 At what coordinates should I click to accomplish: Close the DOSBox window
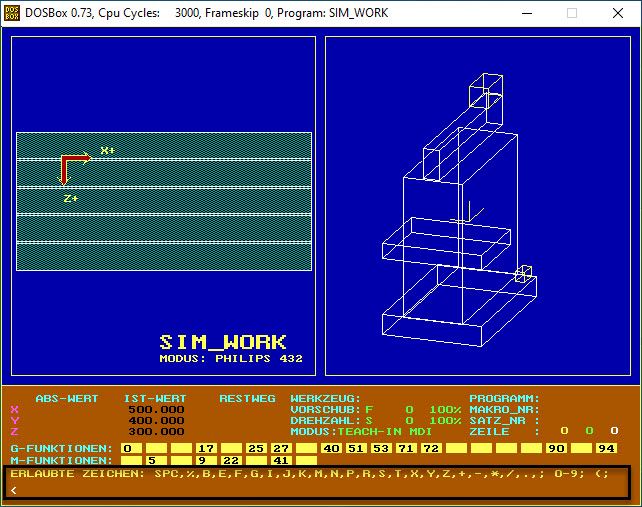[618, 13]
